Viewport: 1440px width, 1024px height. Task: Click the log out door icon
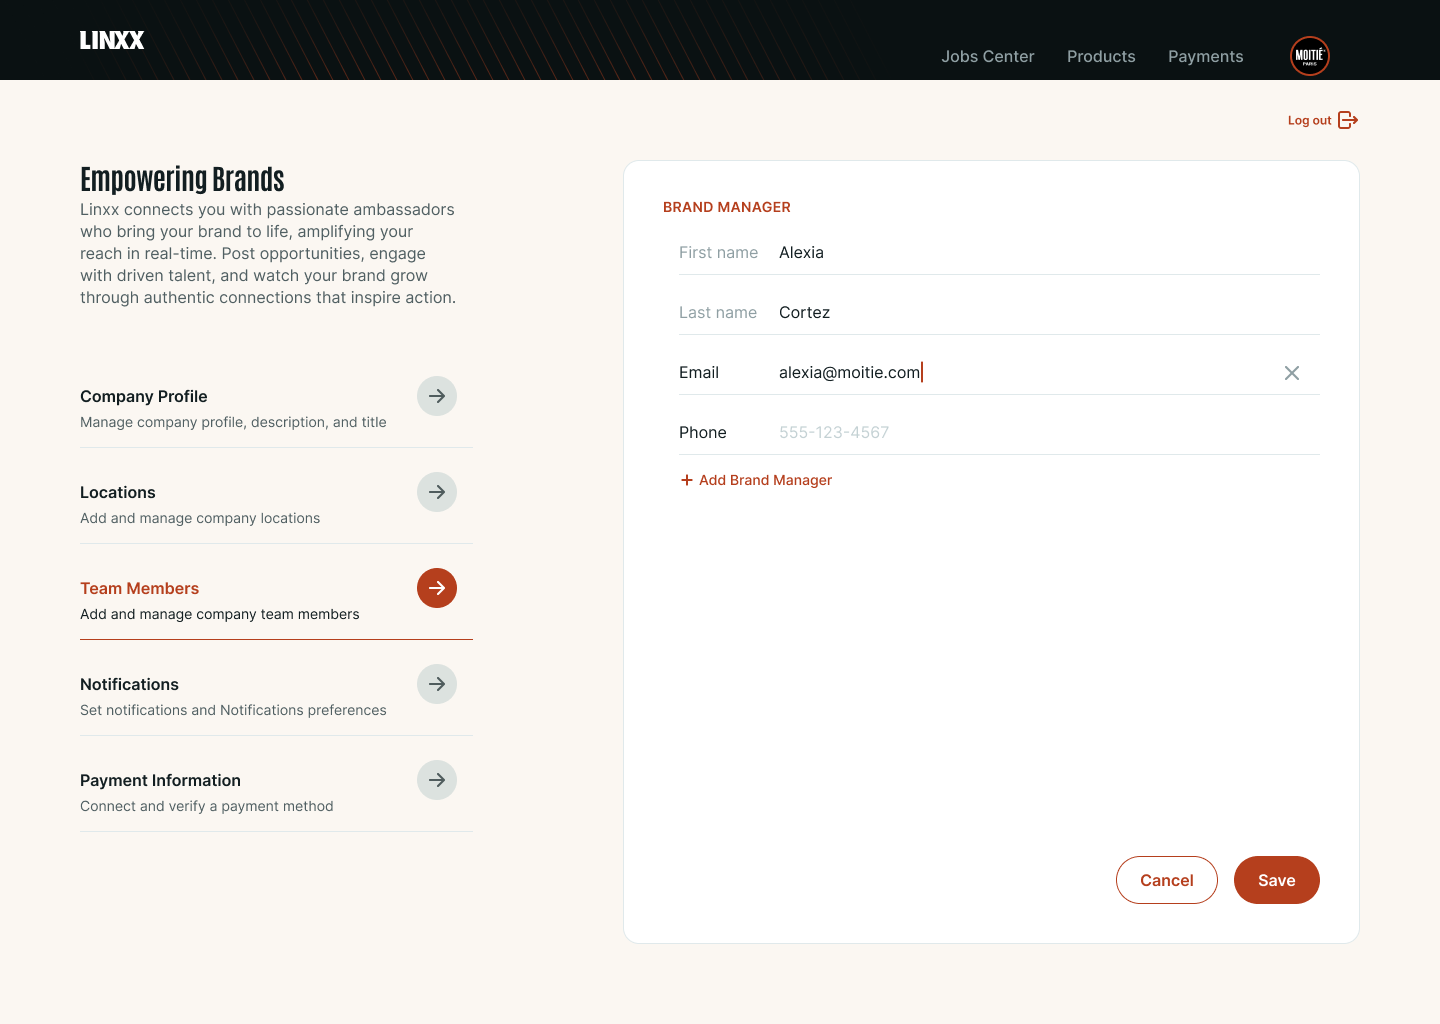point(1348,120)
